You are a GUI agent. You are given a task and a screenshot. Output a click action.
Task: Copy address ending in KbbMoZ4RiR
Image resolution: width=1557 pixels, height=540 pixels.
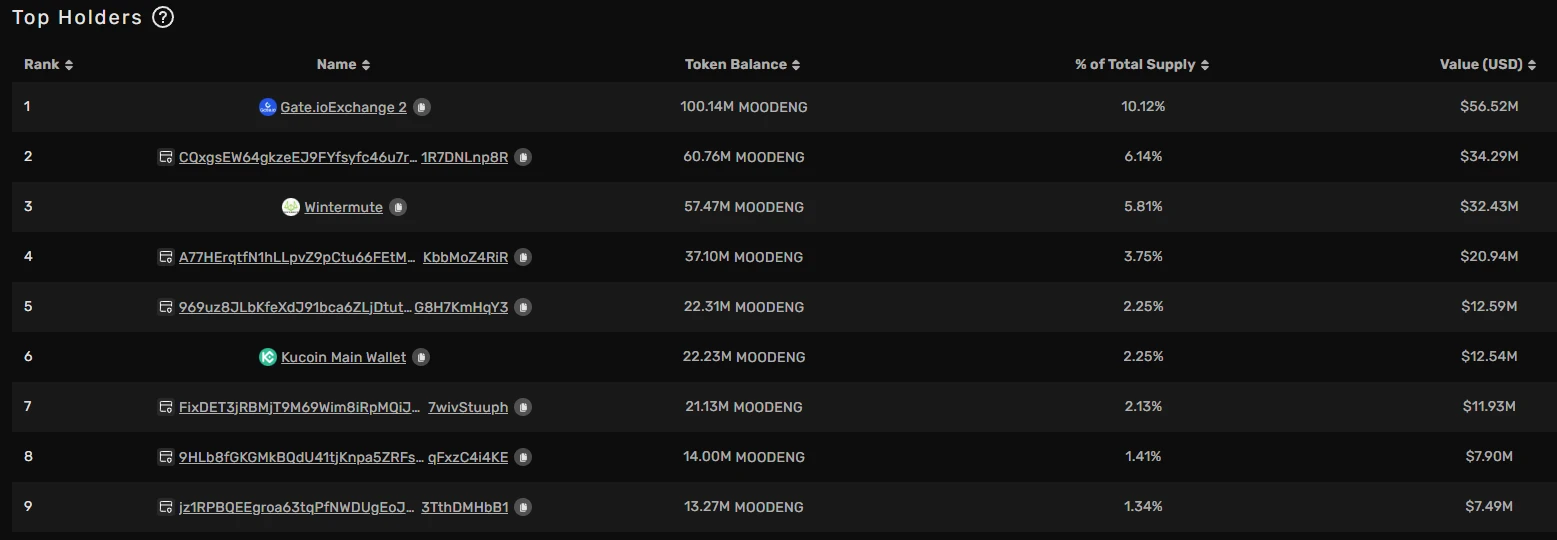pyautogui.click(x=523, y=257)
